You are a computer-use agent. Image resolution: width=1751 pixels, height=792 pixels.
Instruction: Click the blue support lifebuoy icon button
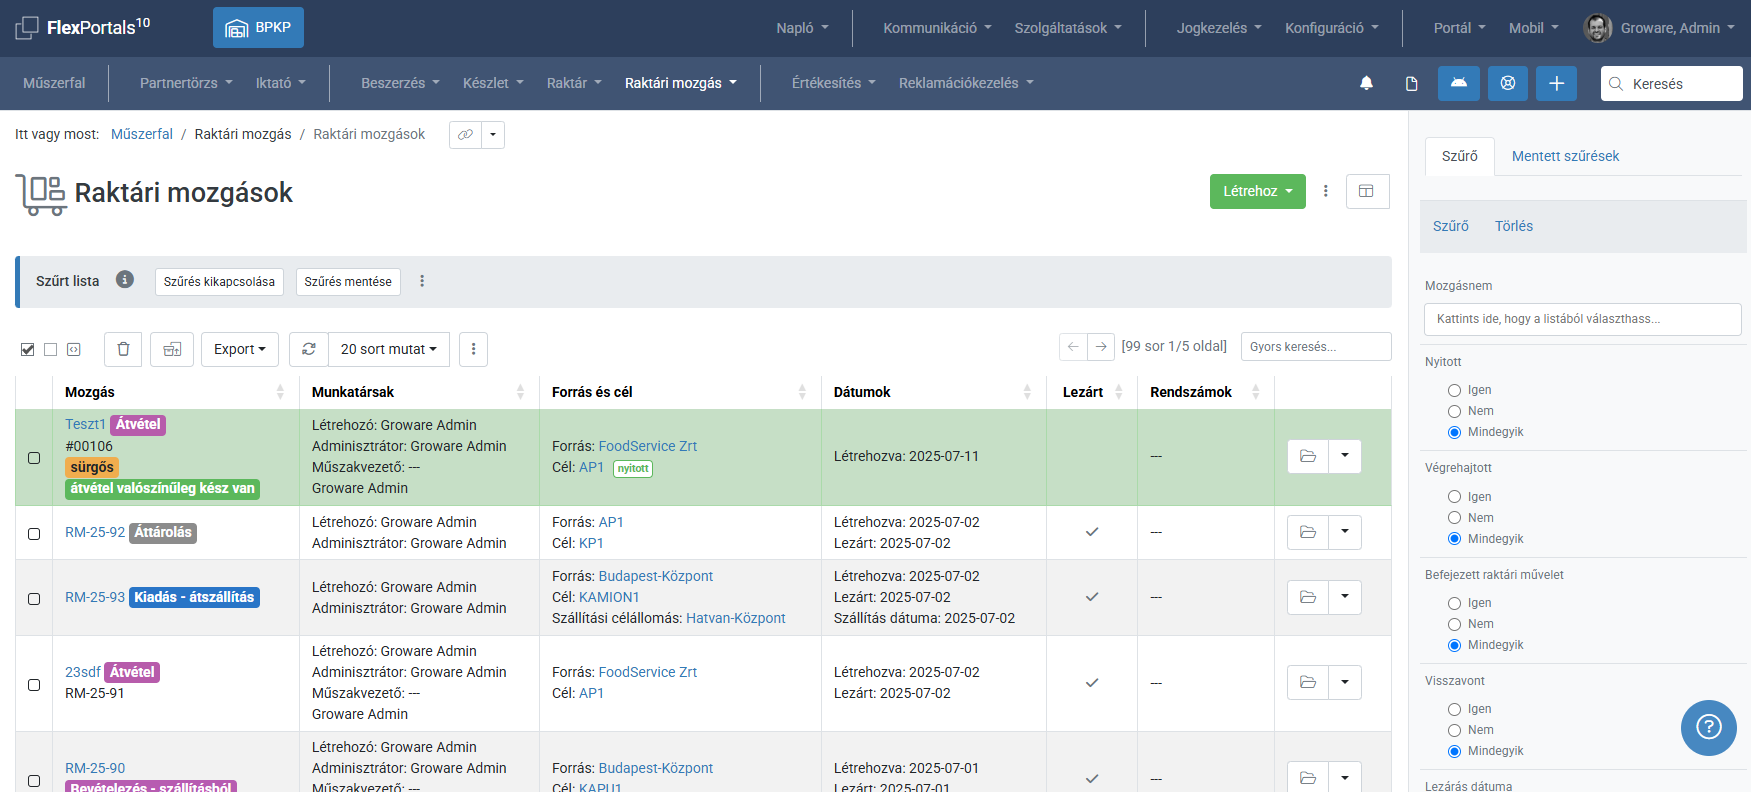(1508, 83)
